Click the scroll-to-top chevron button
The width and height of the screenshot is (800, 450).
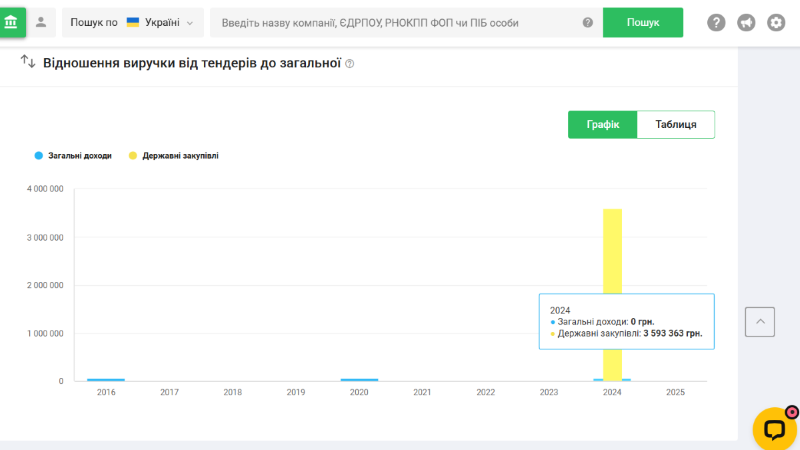point(760,321)
